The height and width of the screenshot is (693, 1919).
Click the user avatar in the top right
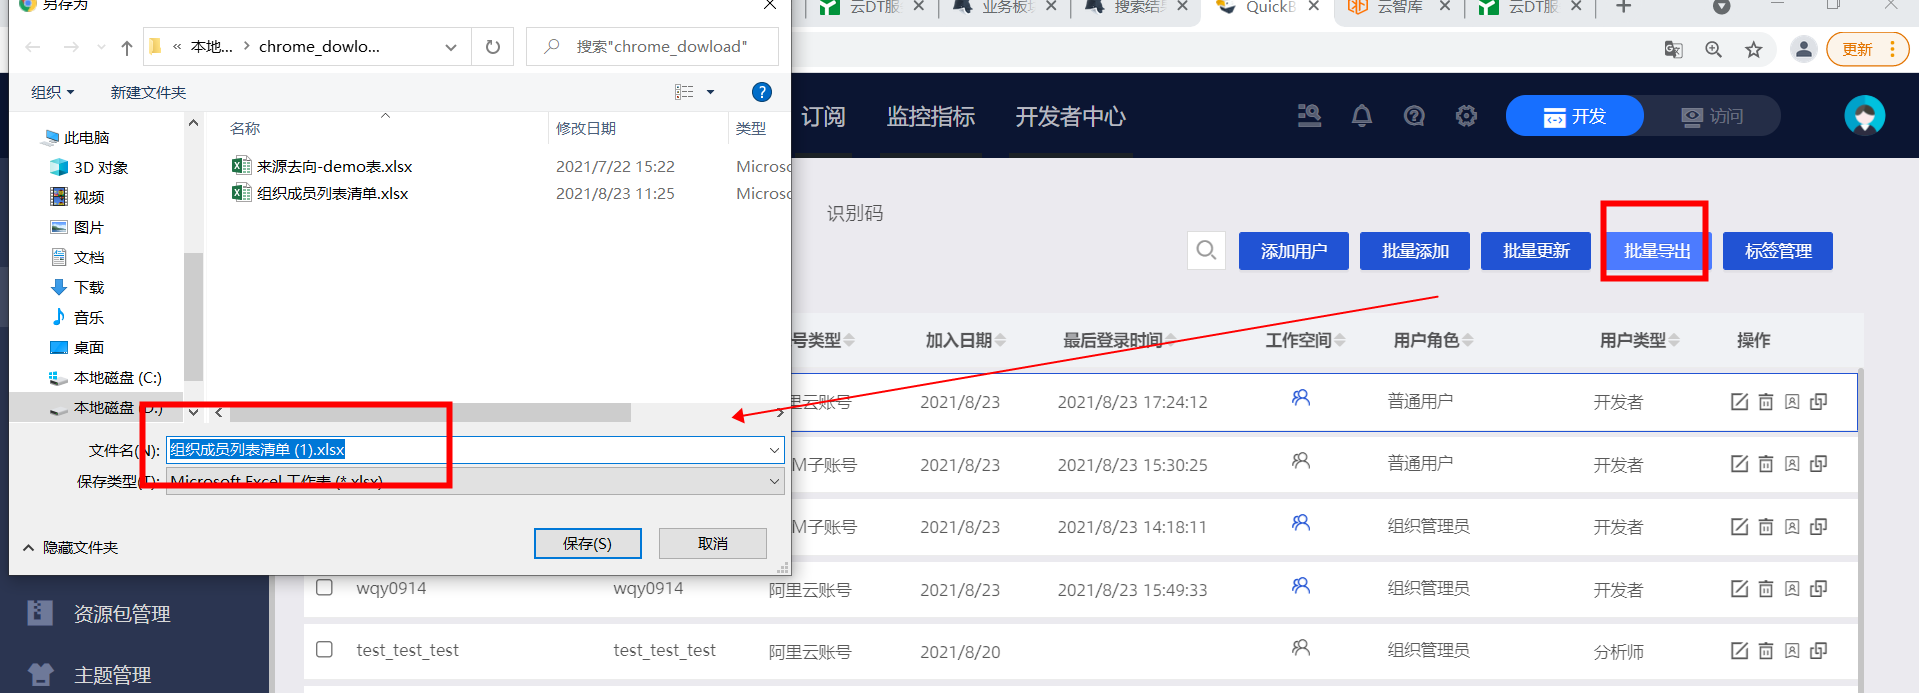coord(1864,116)
